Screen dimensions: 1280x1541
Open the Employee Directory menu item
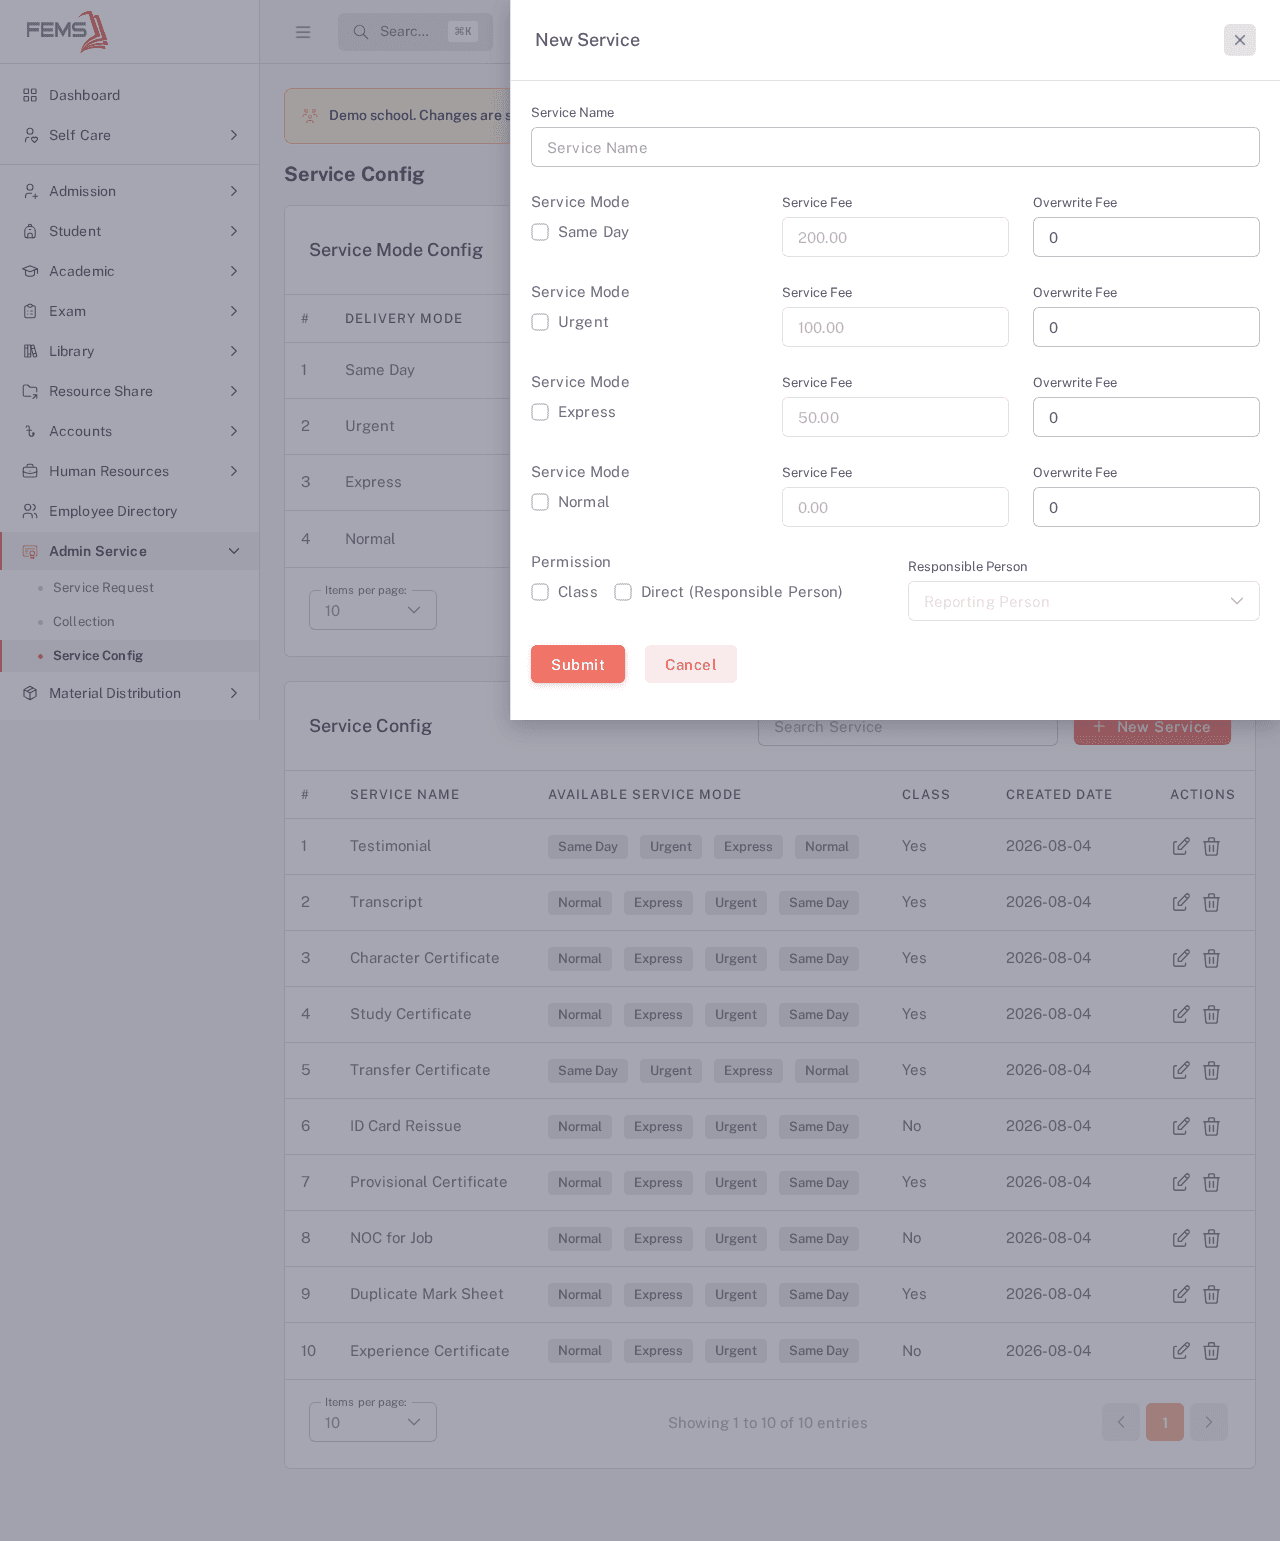click(x=130, y=511)
